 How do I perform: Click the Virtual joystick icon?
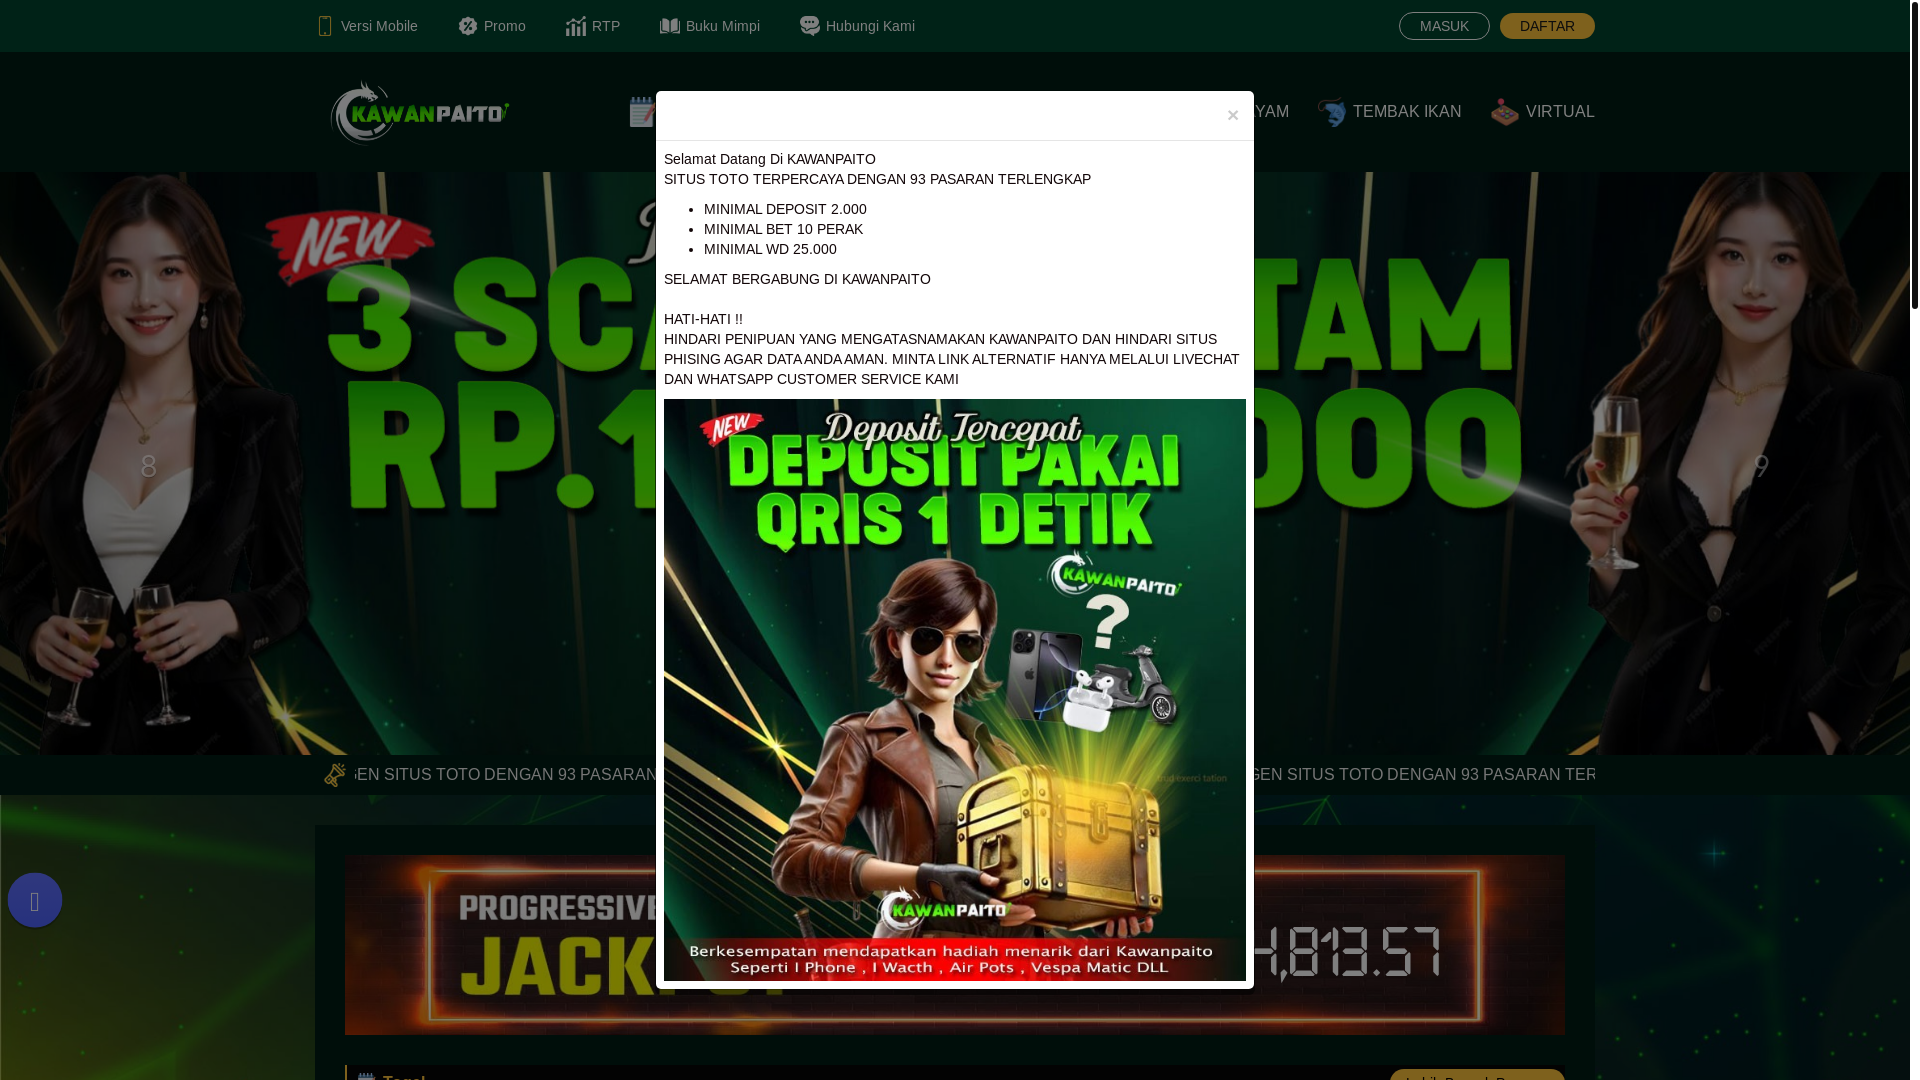pyautogui.click(x=1505, y=112)
